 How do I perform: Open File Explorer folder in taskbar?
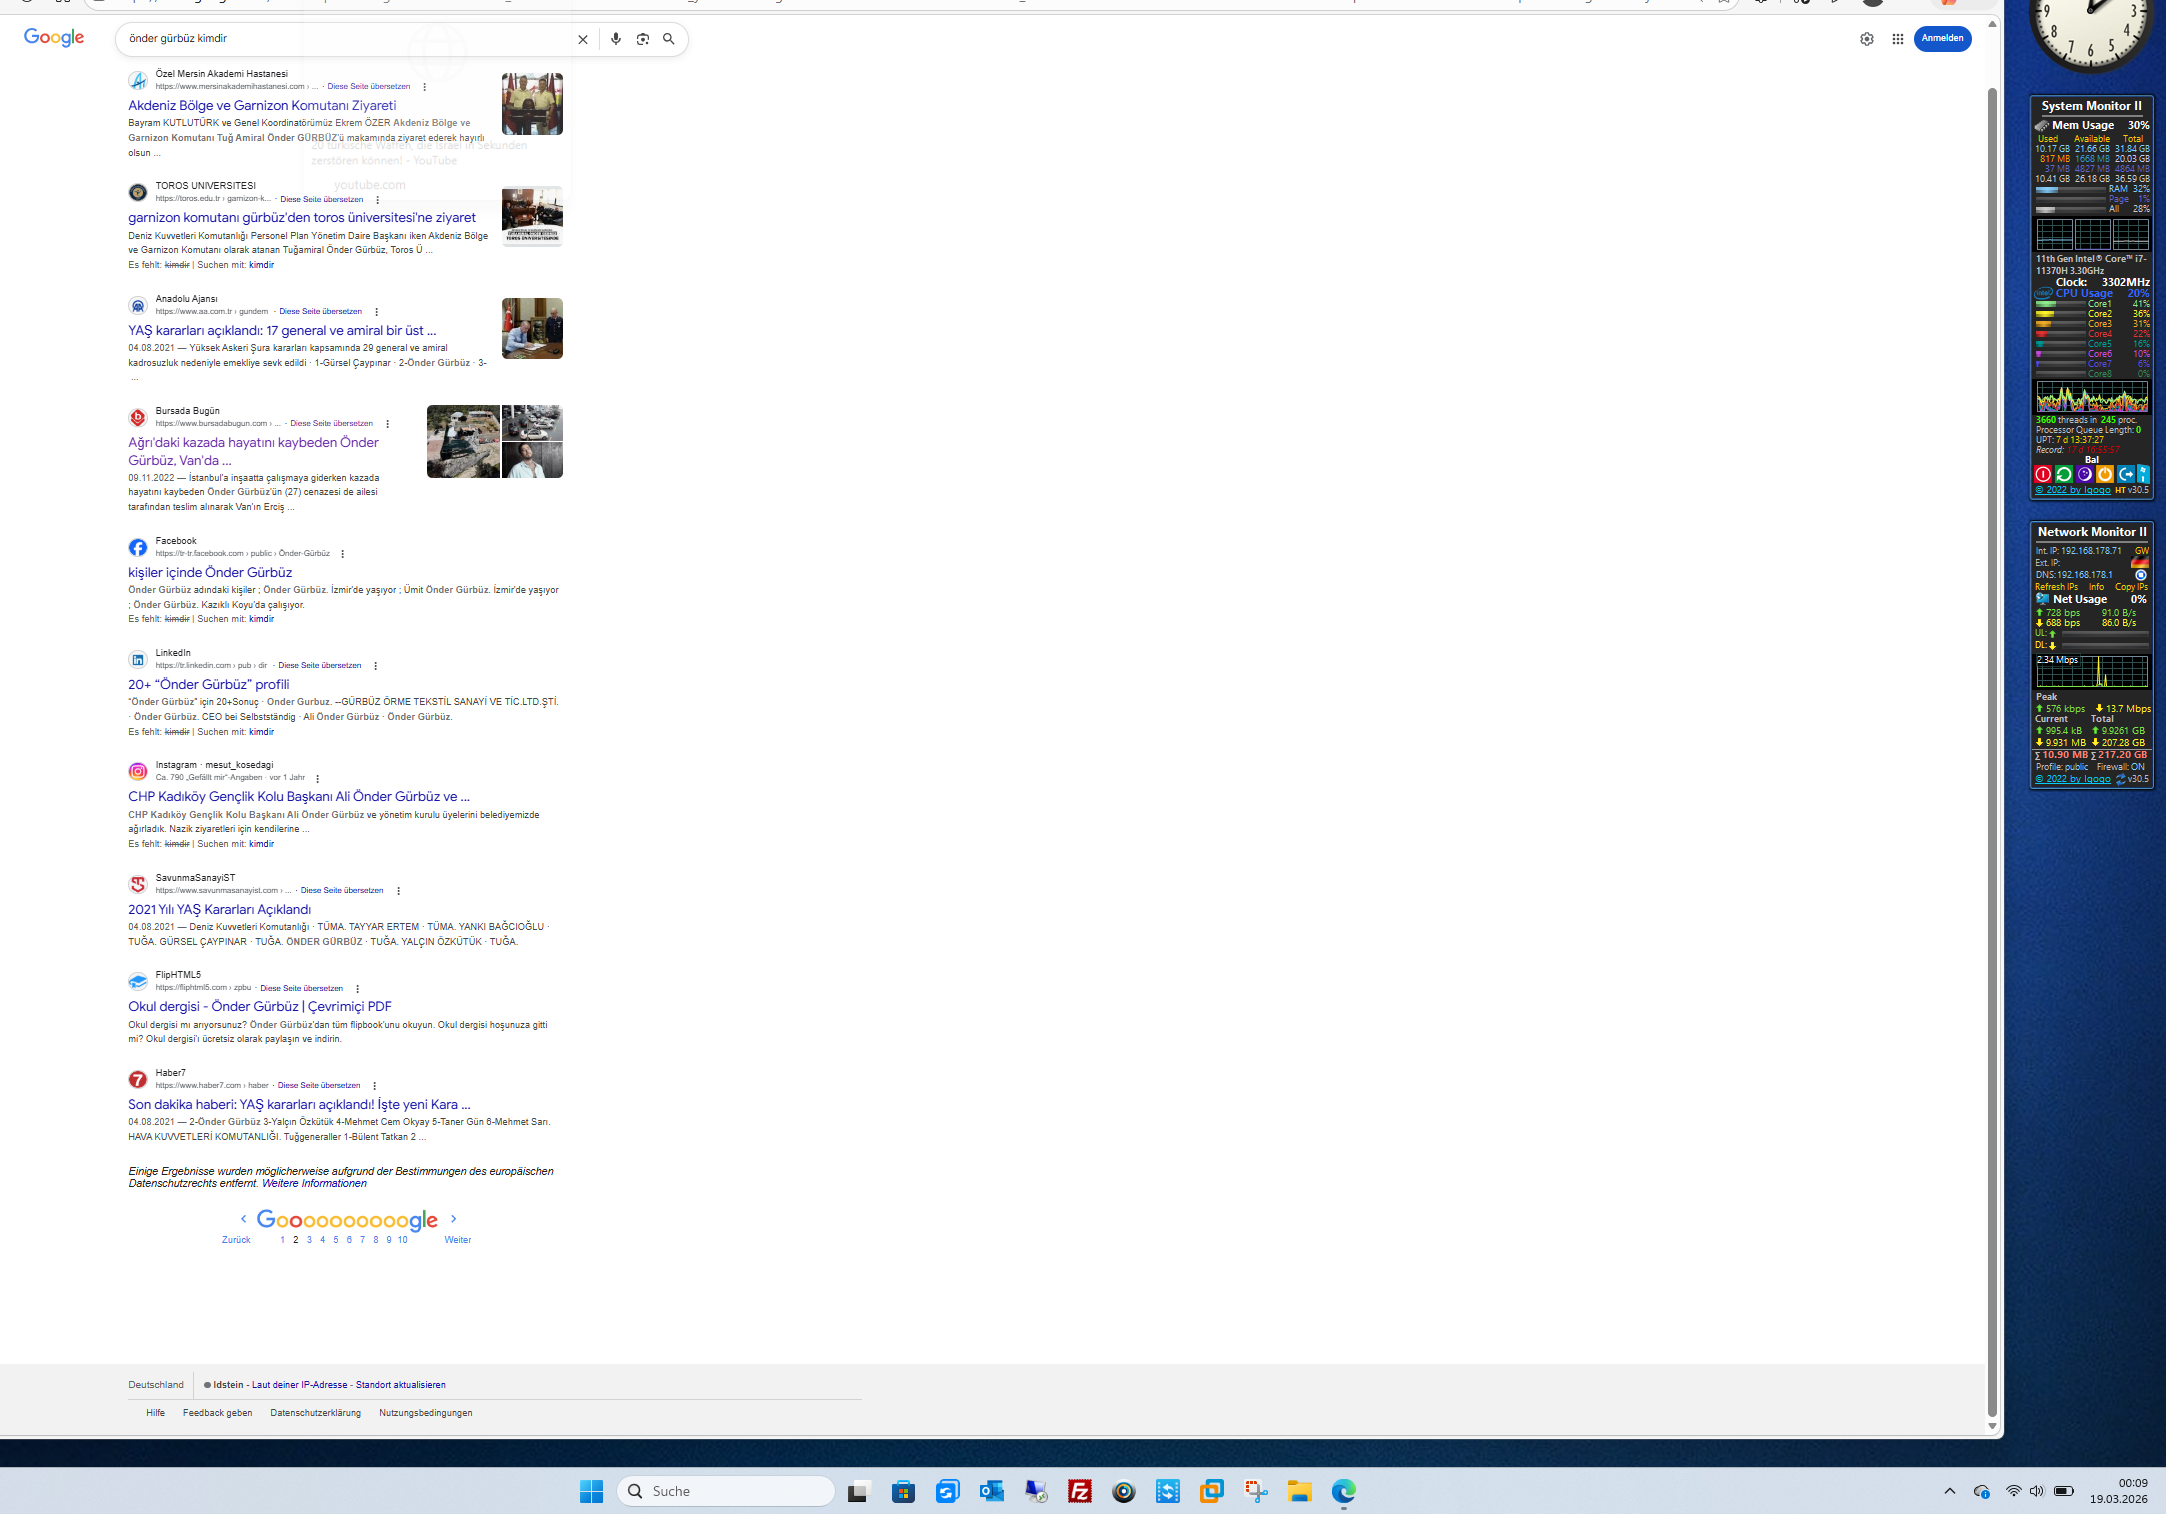pyautogui.click(x=1299, y=1491)
